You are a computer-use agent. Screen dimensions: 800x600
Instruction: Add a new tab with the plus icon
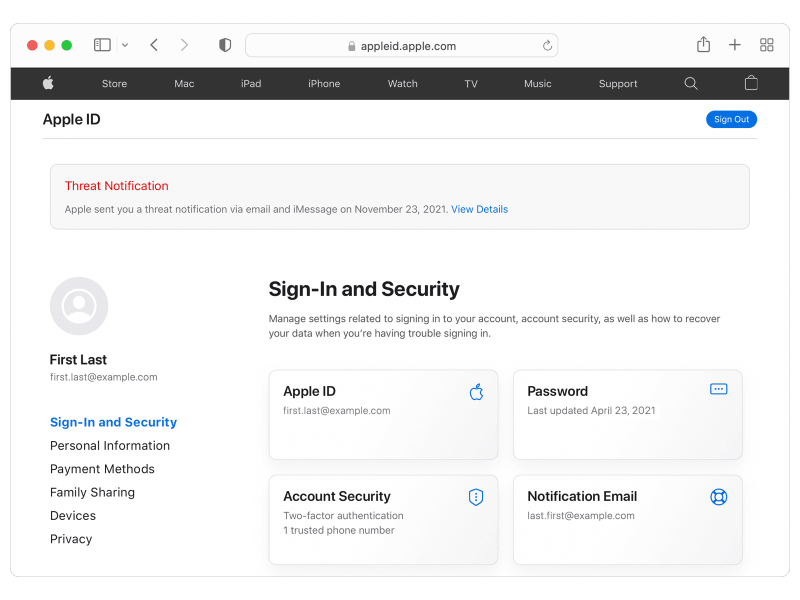click(735, 45)
